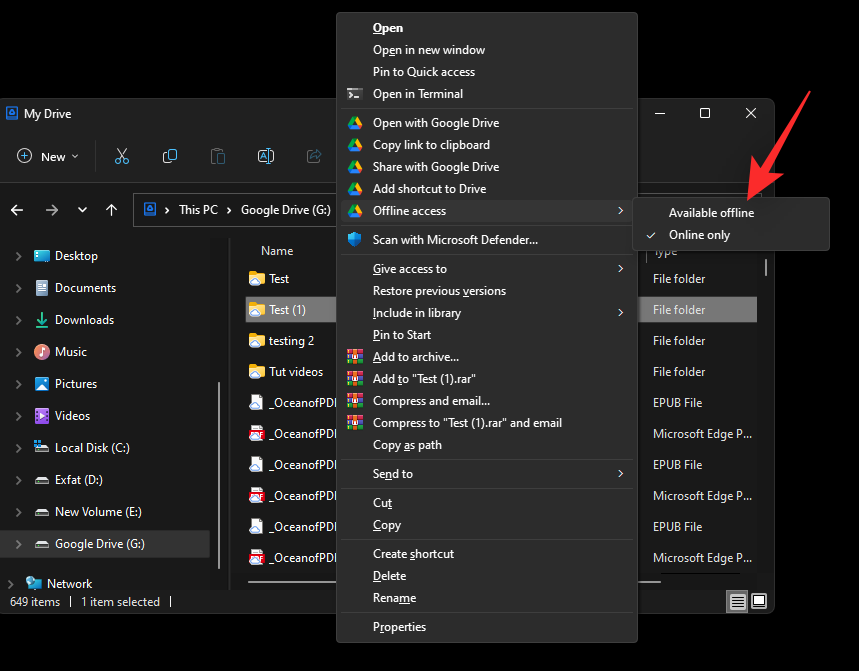This screenshot has height=671, width=859.
Task: Click Compress to "Test (1).rar" and email
Action: click(x=486, y=423)
